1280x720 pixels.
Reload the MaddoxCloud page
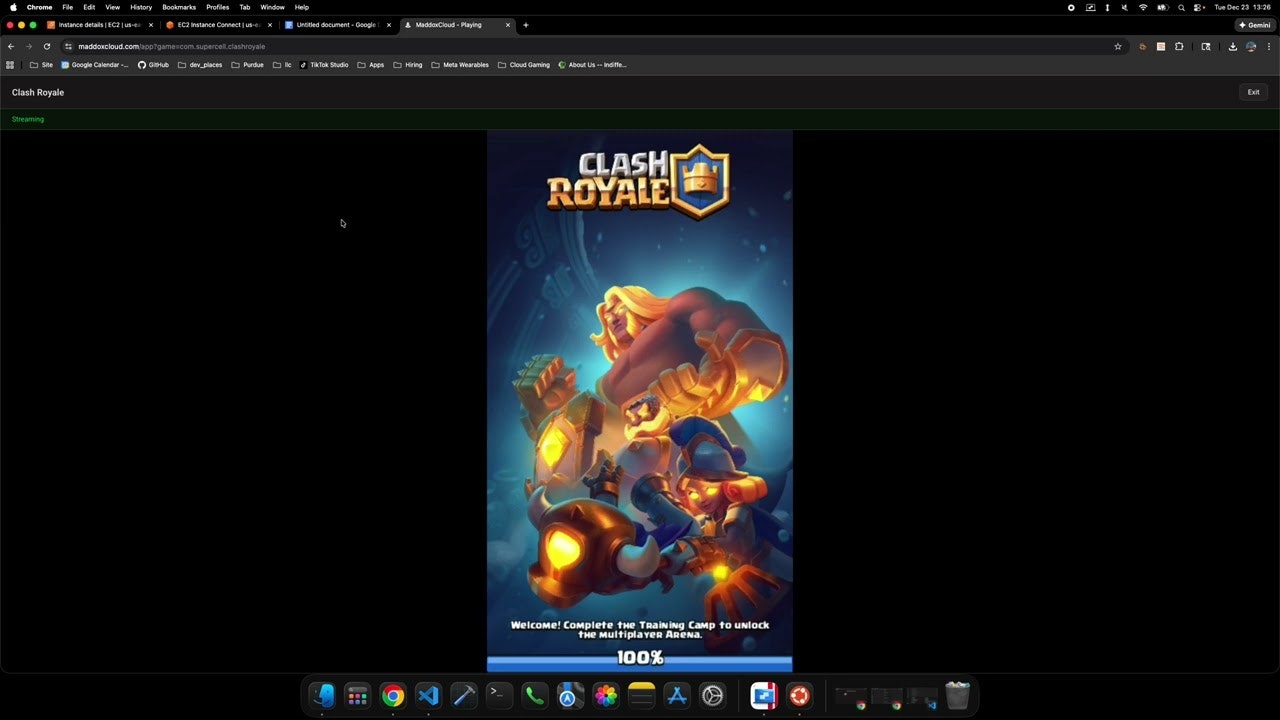(x=46, y=46)
